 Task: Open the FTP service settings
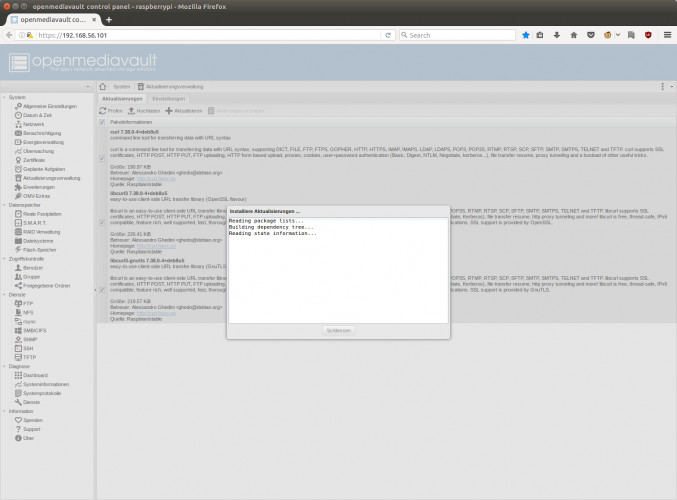coord(24,304)
